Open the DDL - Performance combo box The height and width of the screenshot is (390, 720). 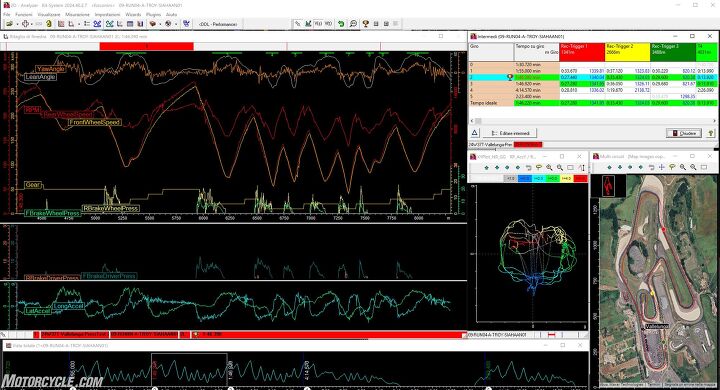coord(218,24)
